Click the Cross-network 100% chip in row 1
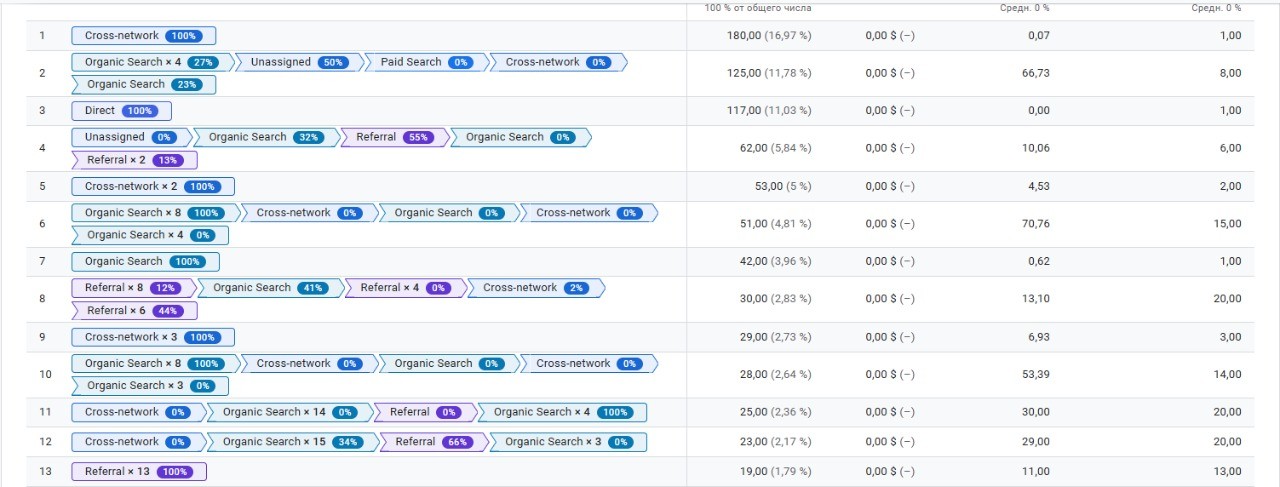1280x487 pixels. tap(143, 36)
